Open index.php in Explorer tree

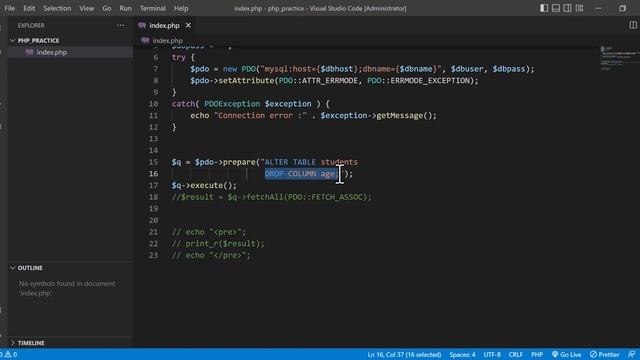pyautogui.click(x=51, y=52)
